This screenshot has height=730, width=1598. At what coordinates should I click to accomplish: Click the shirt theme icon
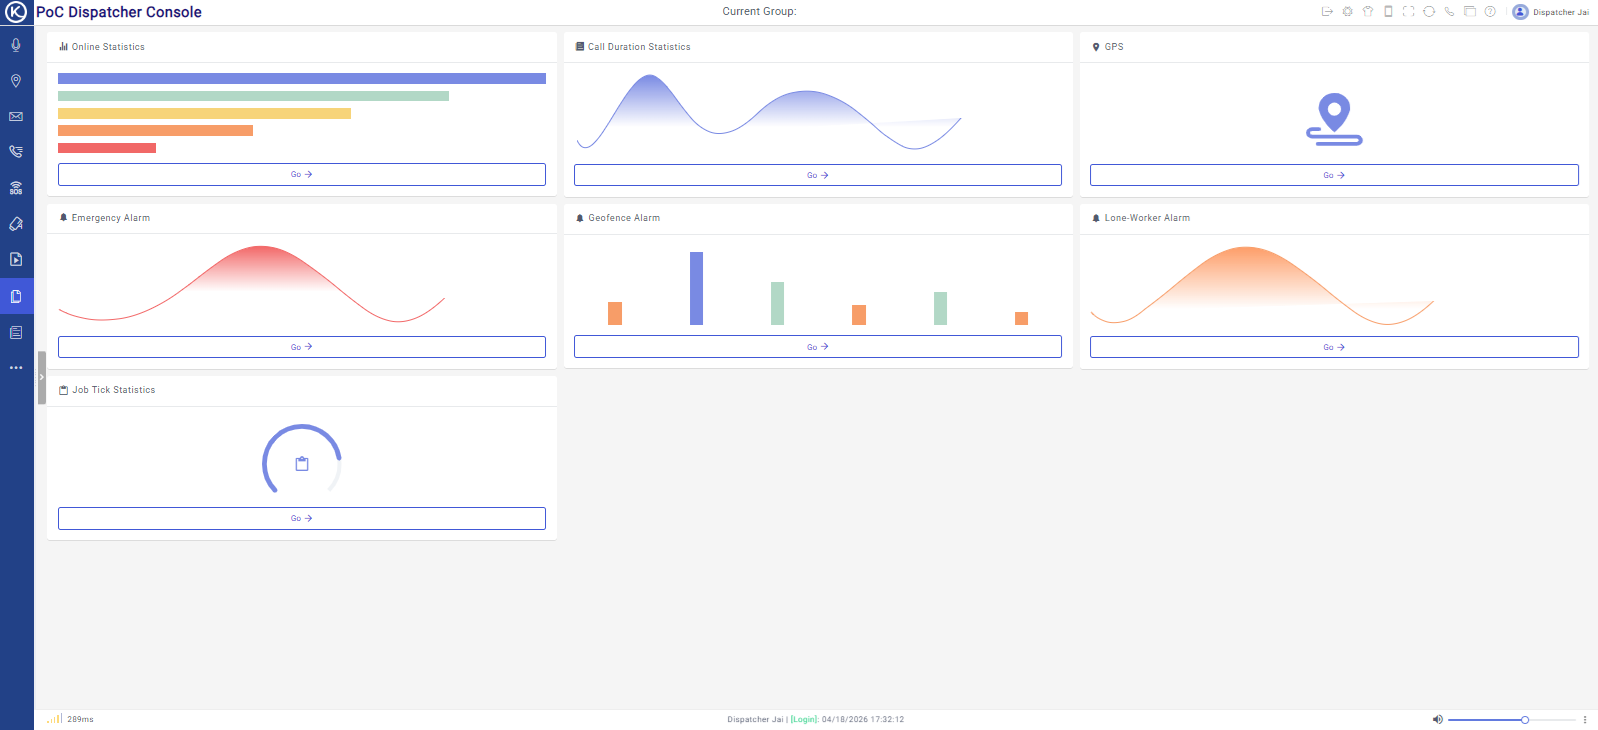(1368, 12)
